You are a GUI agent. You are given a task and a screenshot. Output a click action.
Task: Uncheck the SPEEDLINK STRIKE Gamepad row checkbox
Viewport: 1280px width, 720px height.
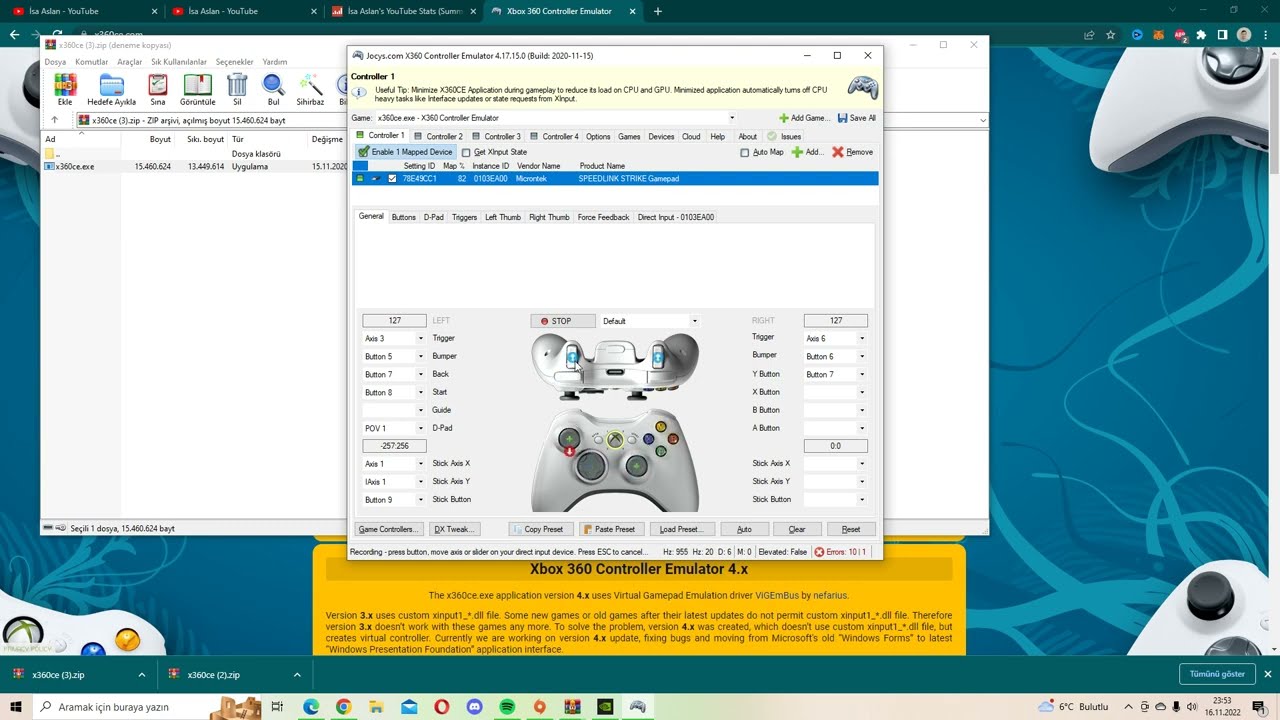click(392, 179)
